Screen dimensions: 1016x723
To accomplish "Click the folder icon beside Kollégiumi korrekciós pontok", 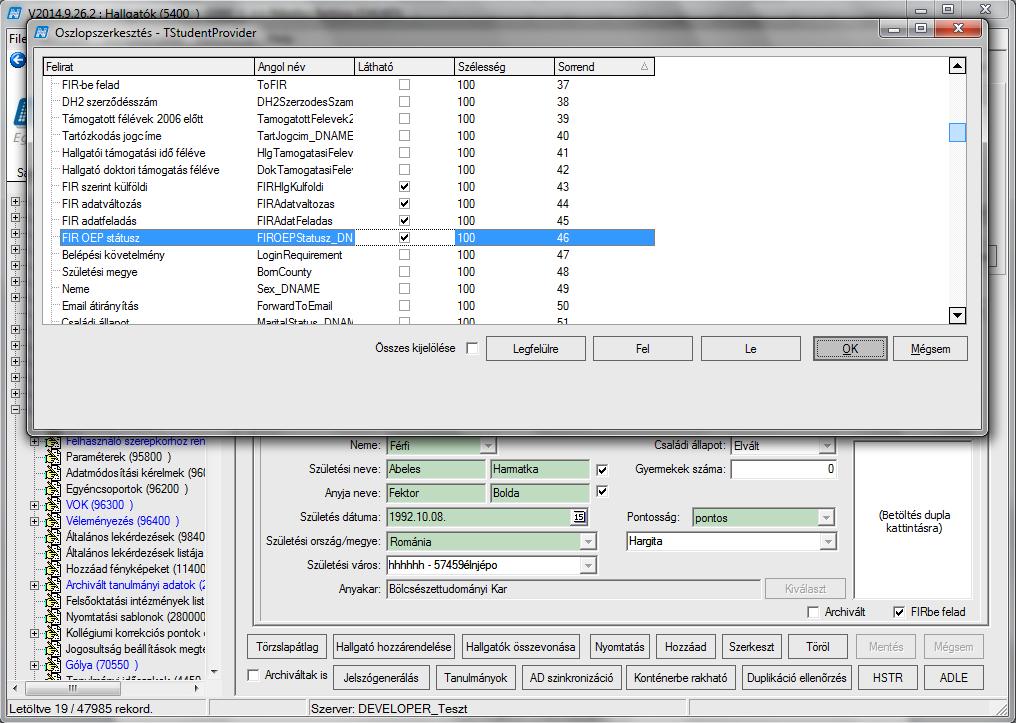I will 52,633.
